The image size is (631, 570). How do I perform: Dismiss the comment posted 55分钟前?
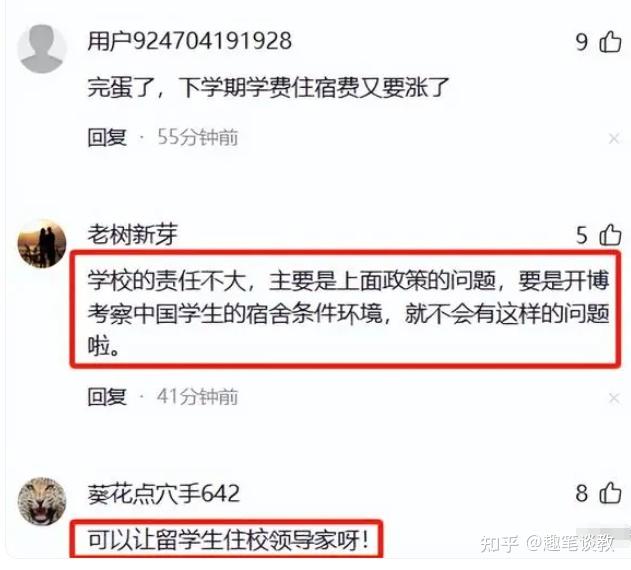pyautogui.click(x=614, y=138)
